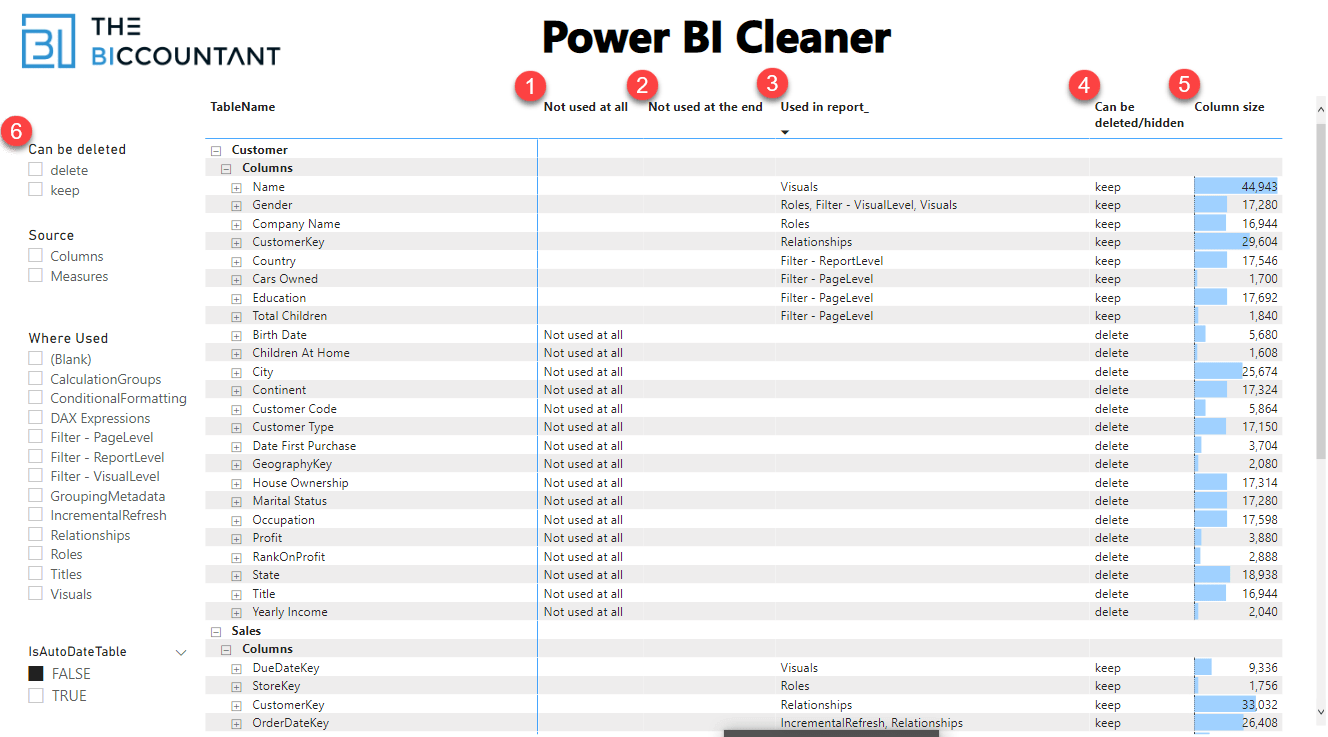Click the TableName column header
1328x737 pixels.
pos(242,107)
